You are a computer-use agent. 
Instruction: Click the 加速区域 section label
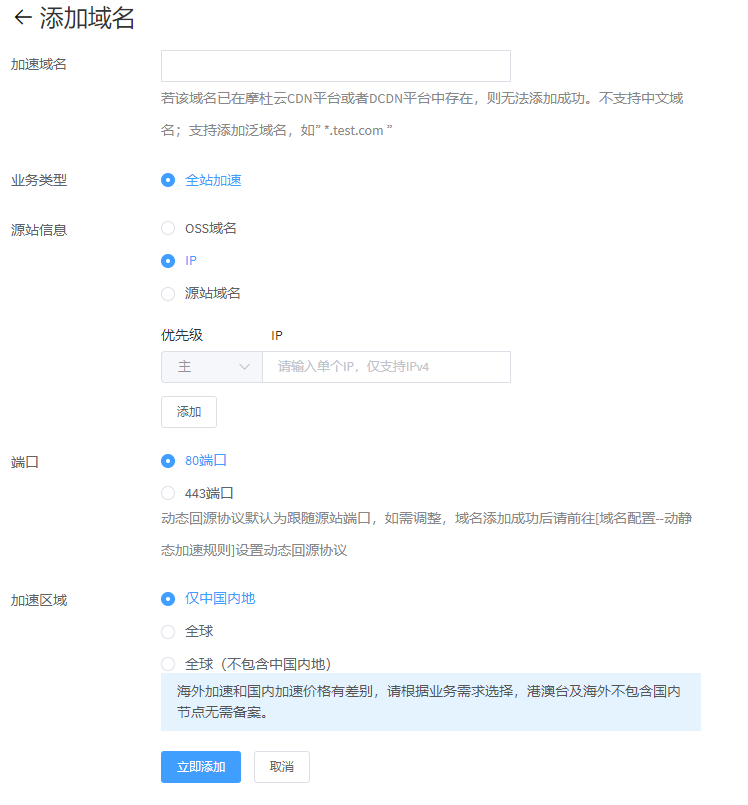39,600
